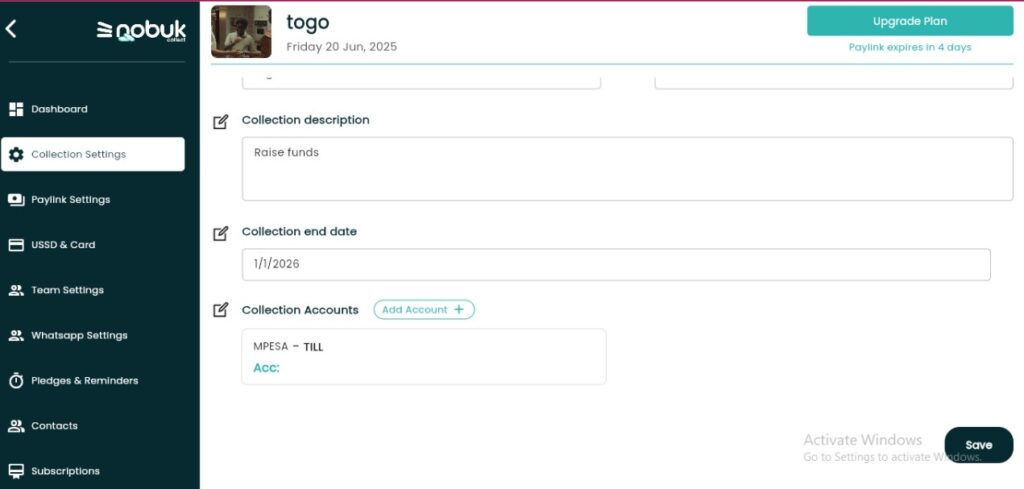Click the Subscriptions icon in sidebar
This screenshot has width=1024, height=489.
[x=16, y=471]
